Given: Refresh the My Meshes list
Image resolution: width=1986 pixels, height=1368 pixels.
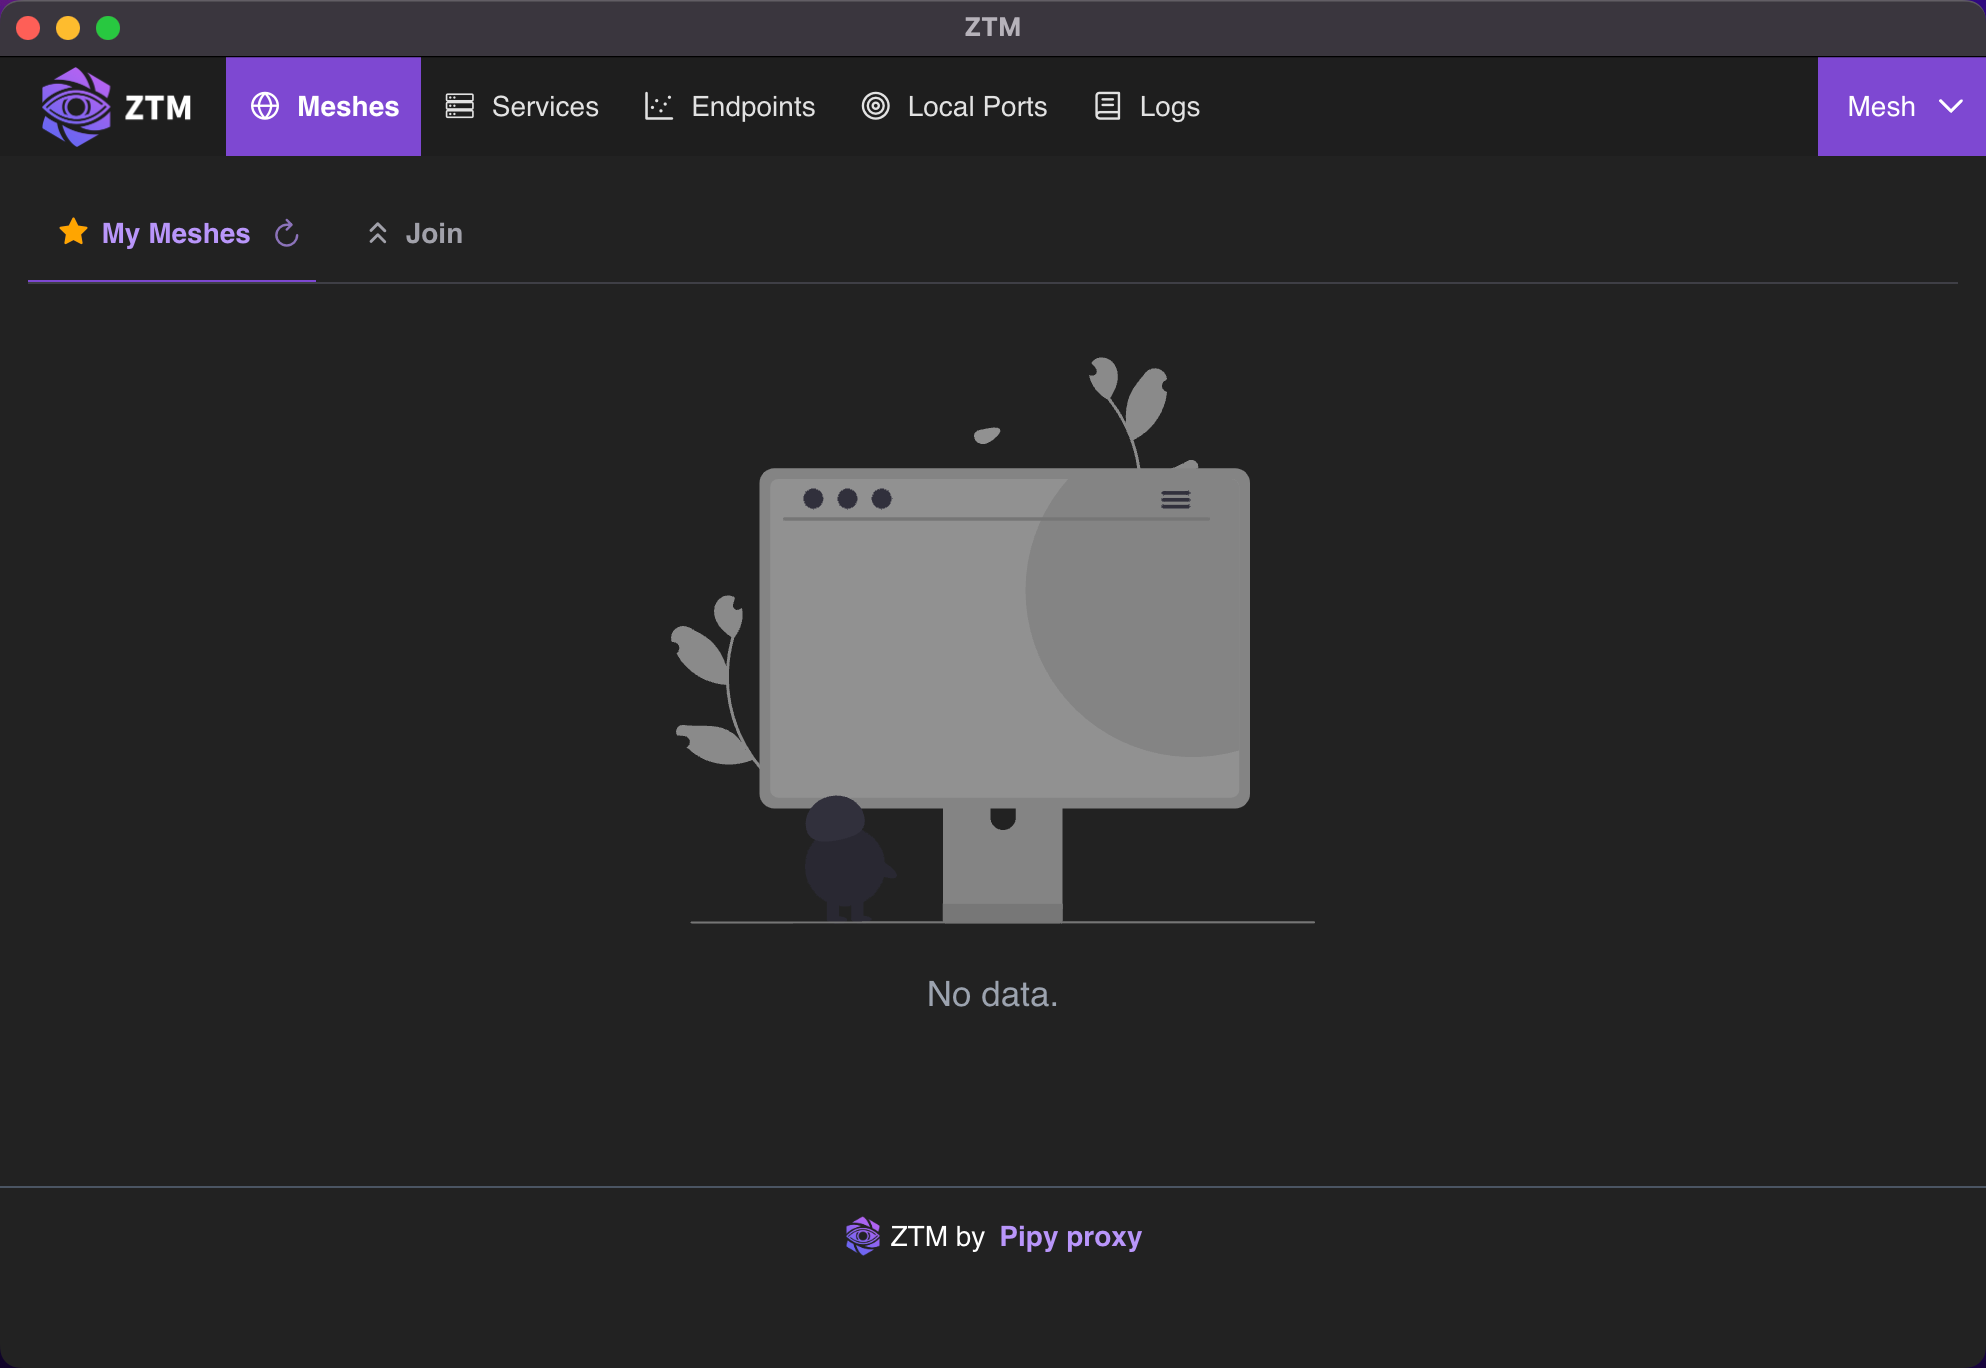Looking at the screenshot, I should 287,233.
